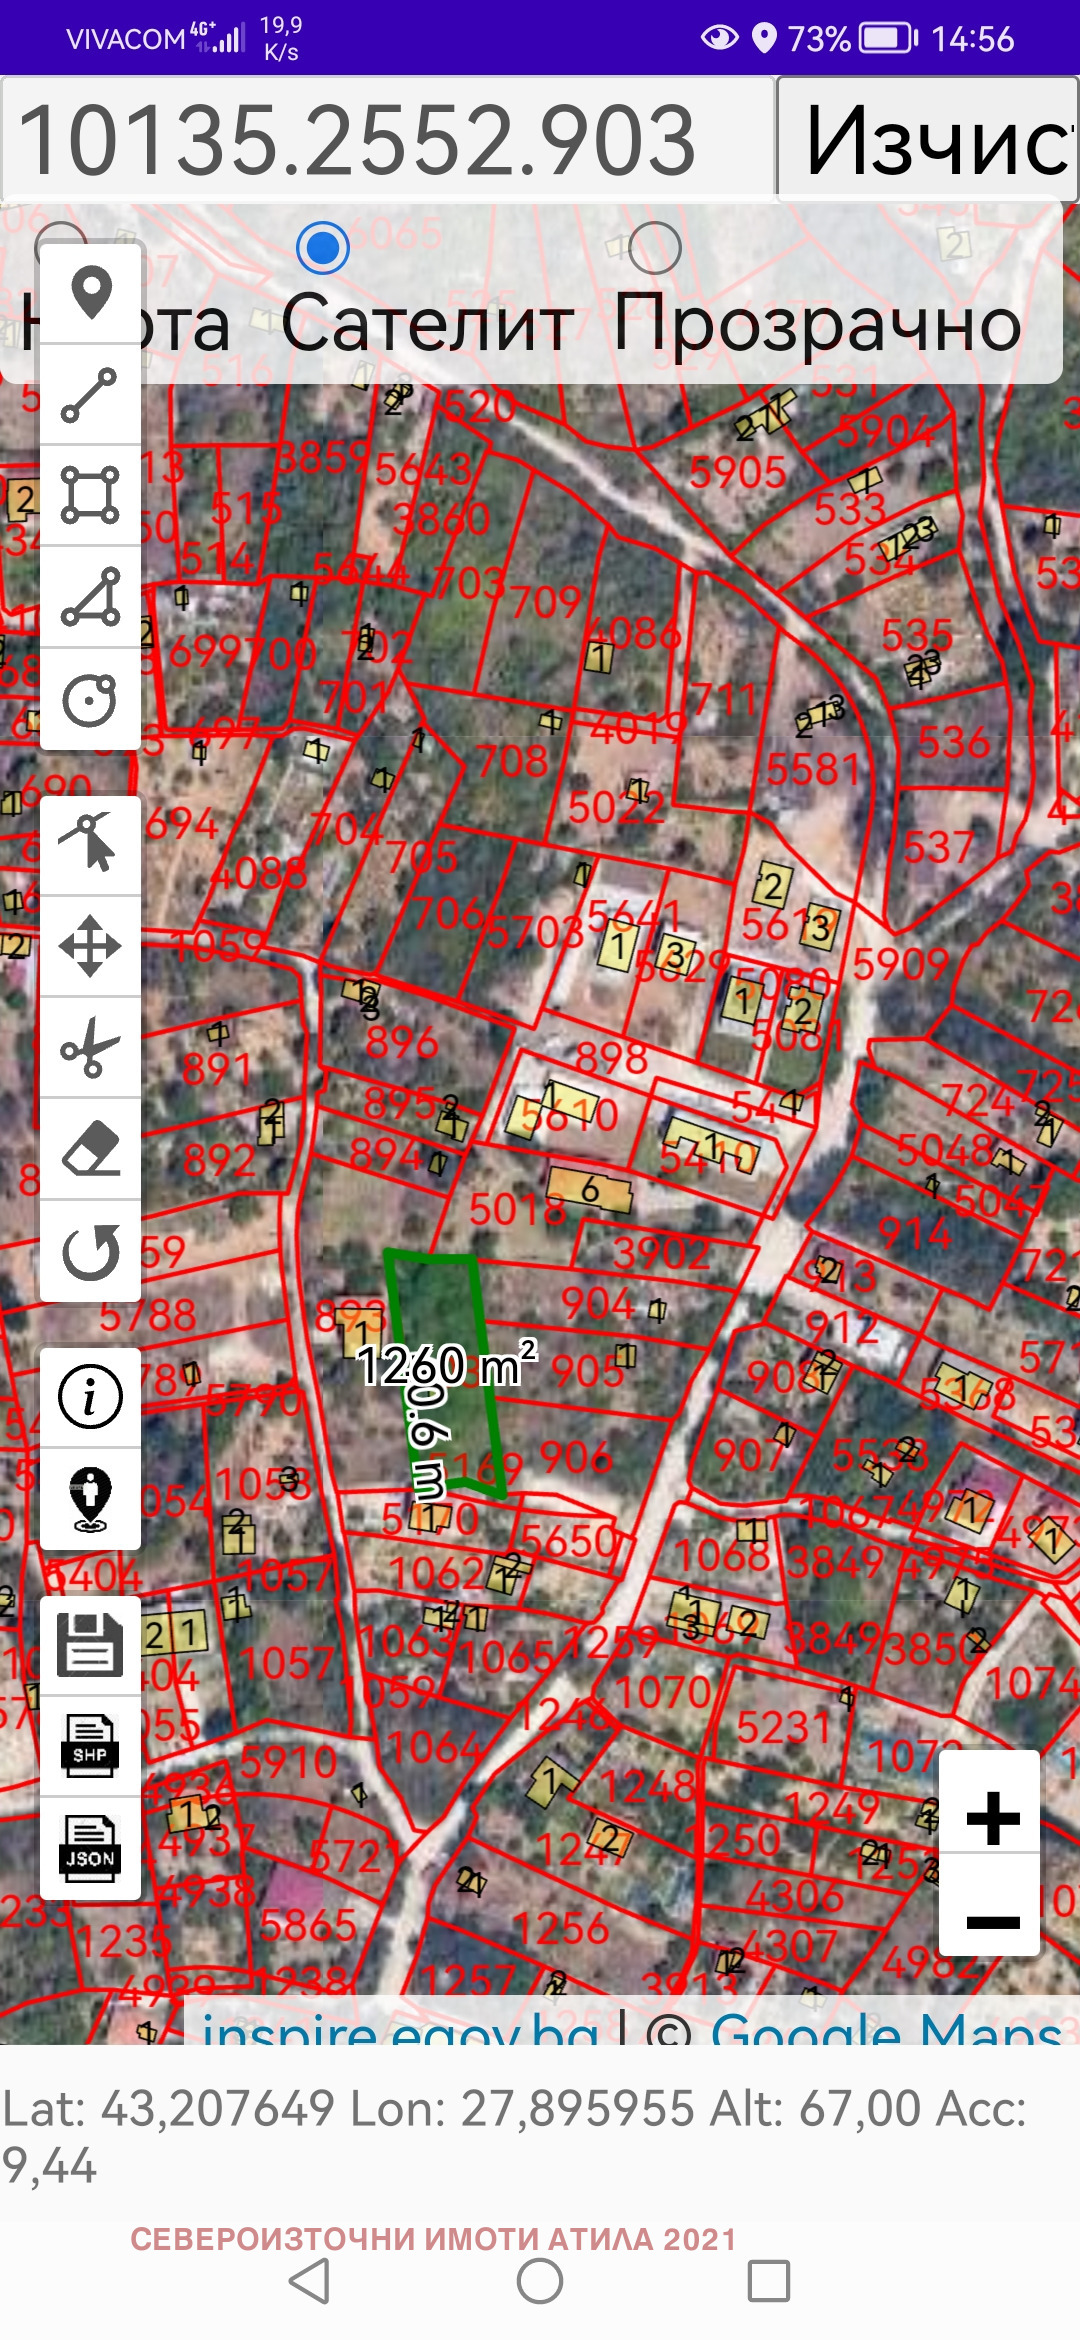1080x2340 pixels.
Task: Save with the floppy disk icon
Action: coord(90,1645)
